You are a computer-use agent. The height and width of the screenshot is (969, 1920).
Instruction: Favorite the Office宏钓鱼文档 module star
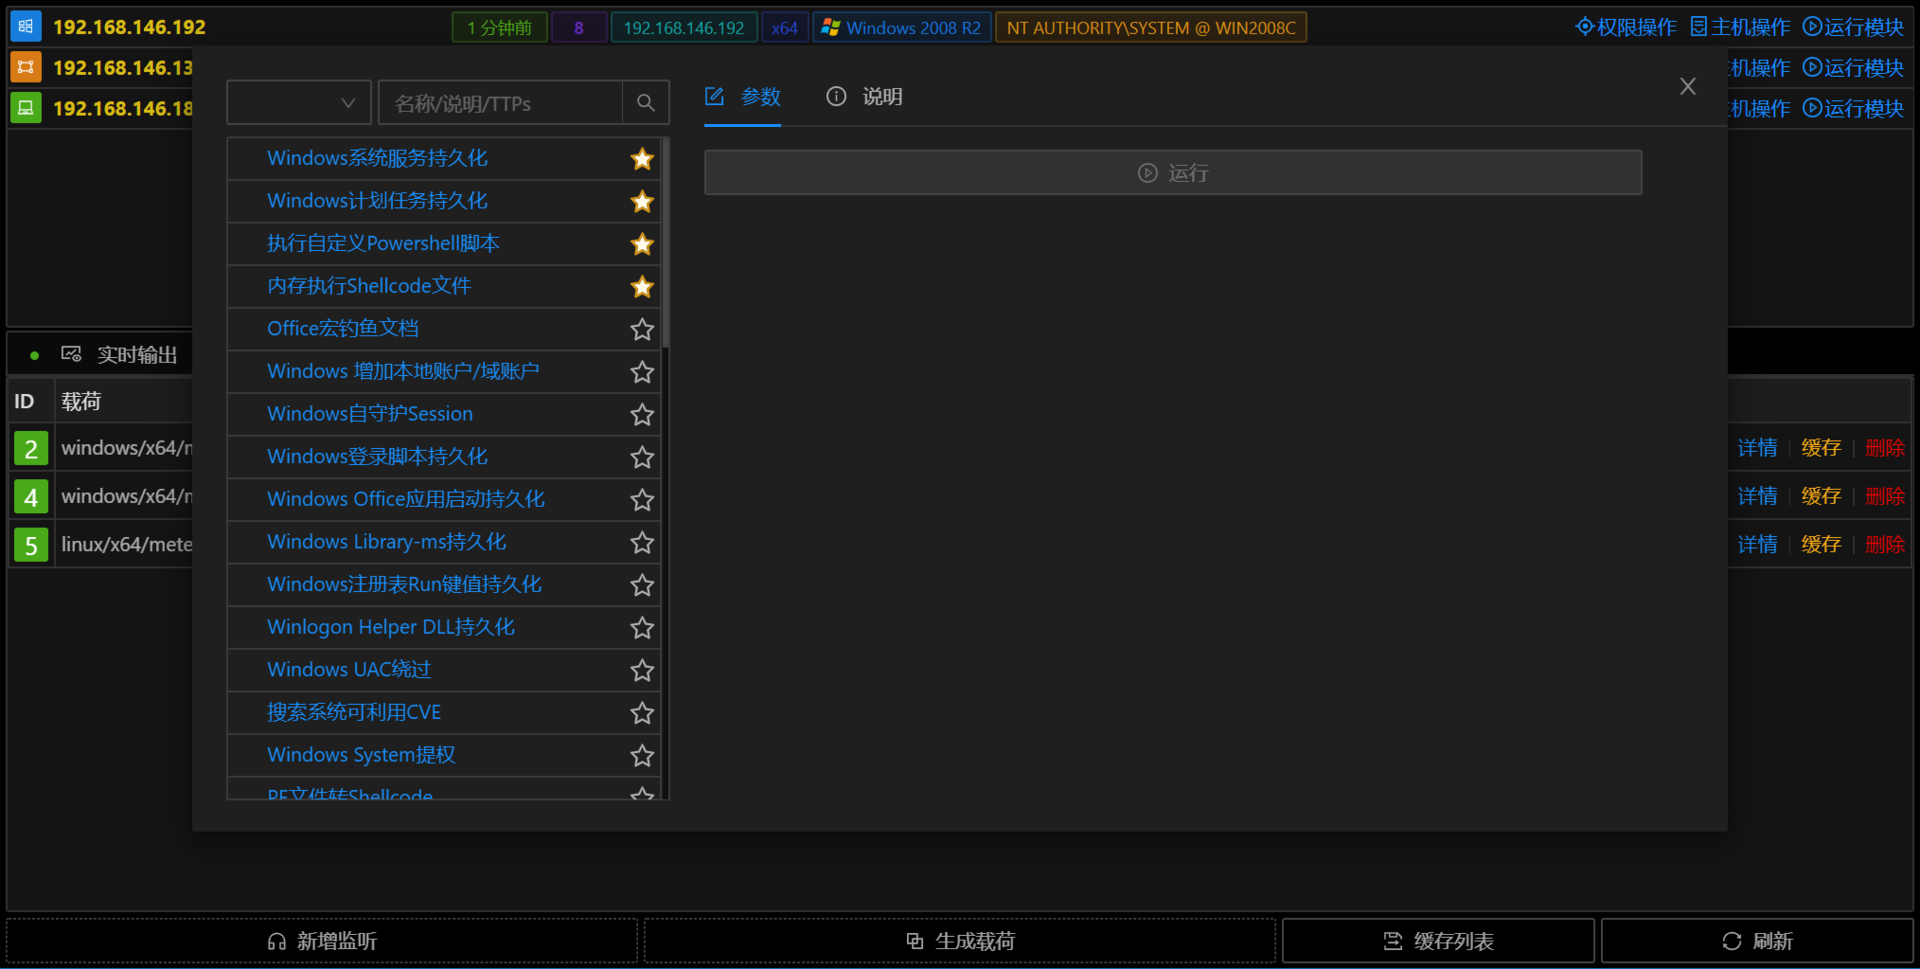pyautogui.click(x=642, y=329)
